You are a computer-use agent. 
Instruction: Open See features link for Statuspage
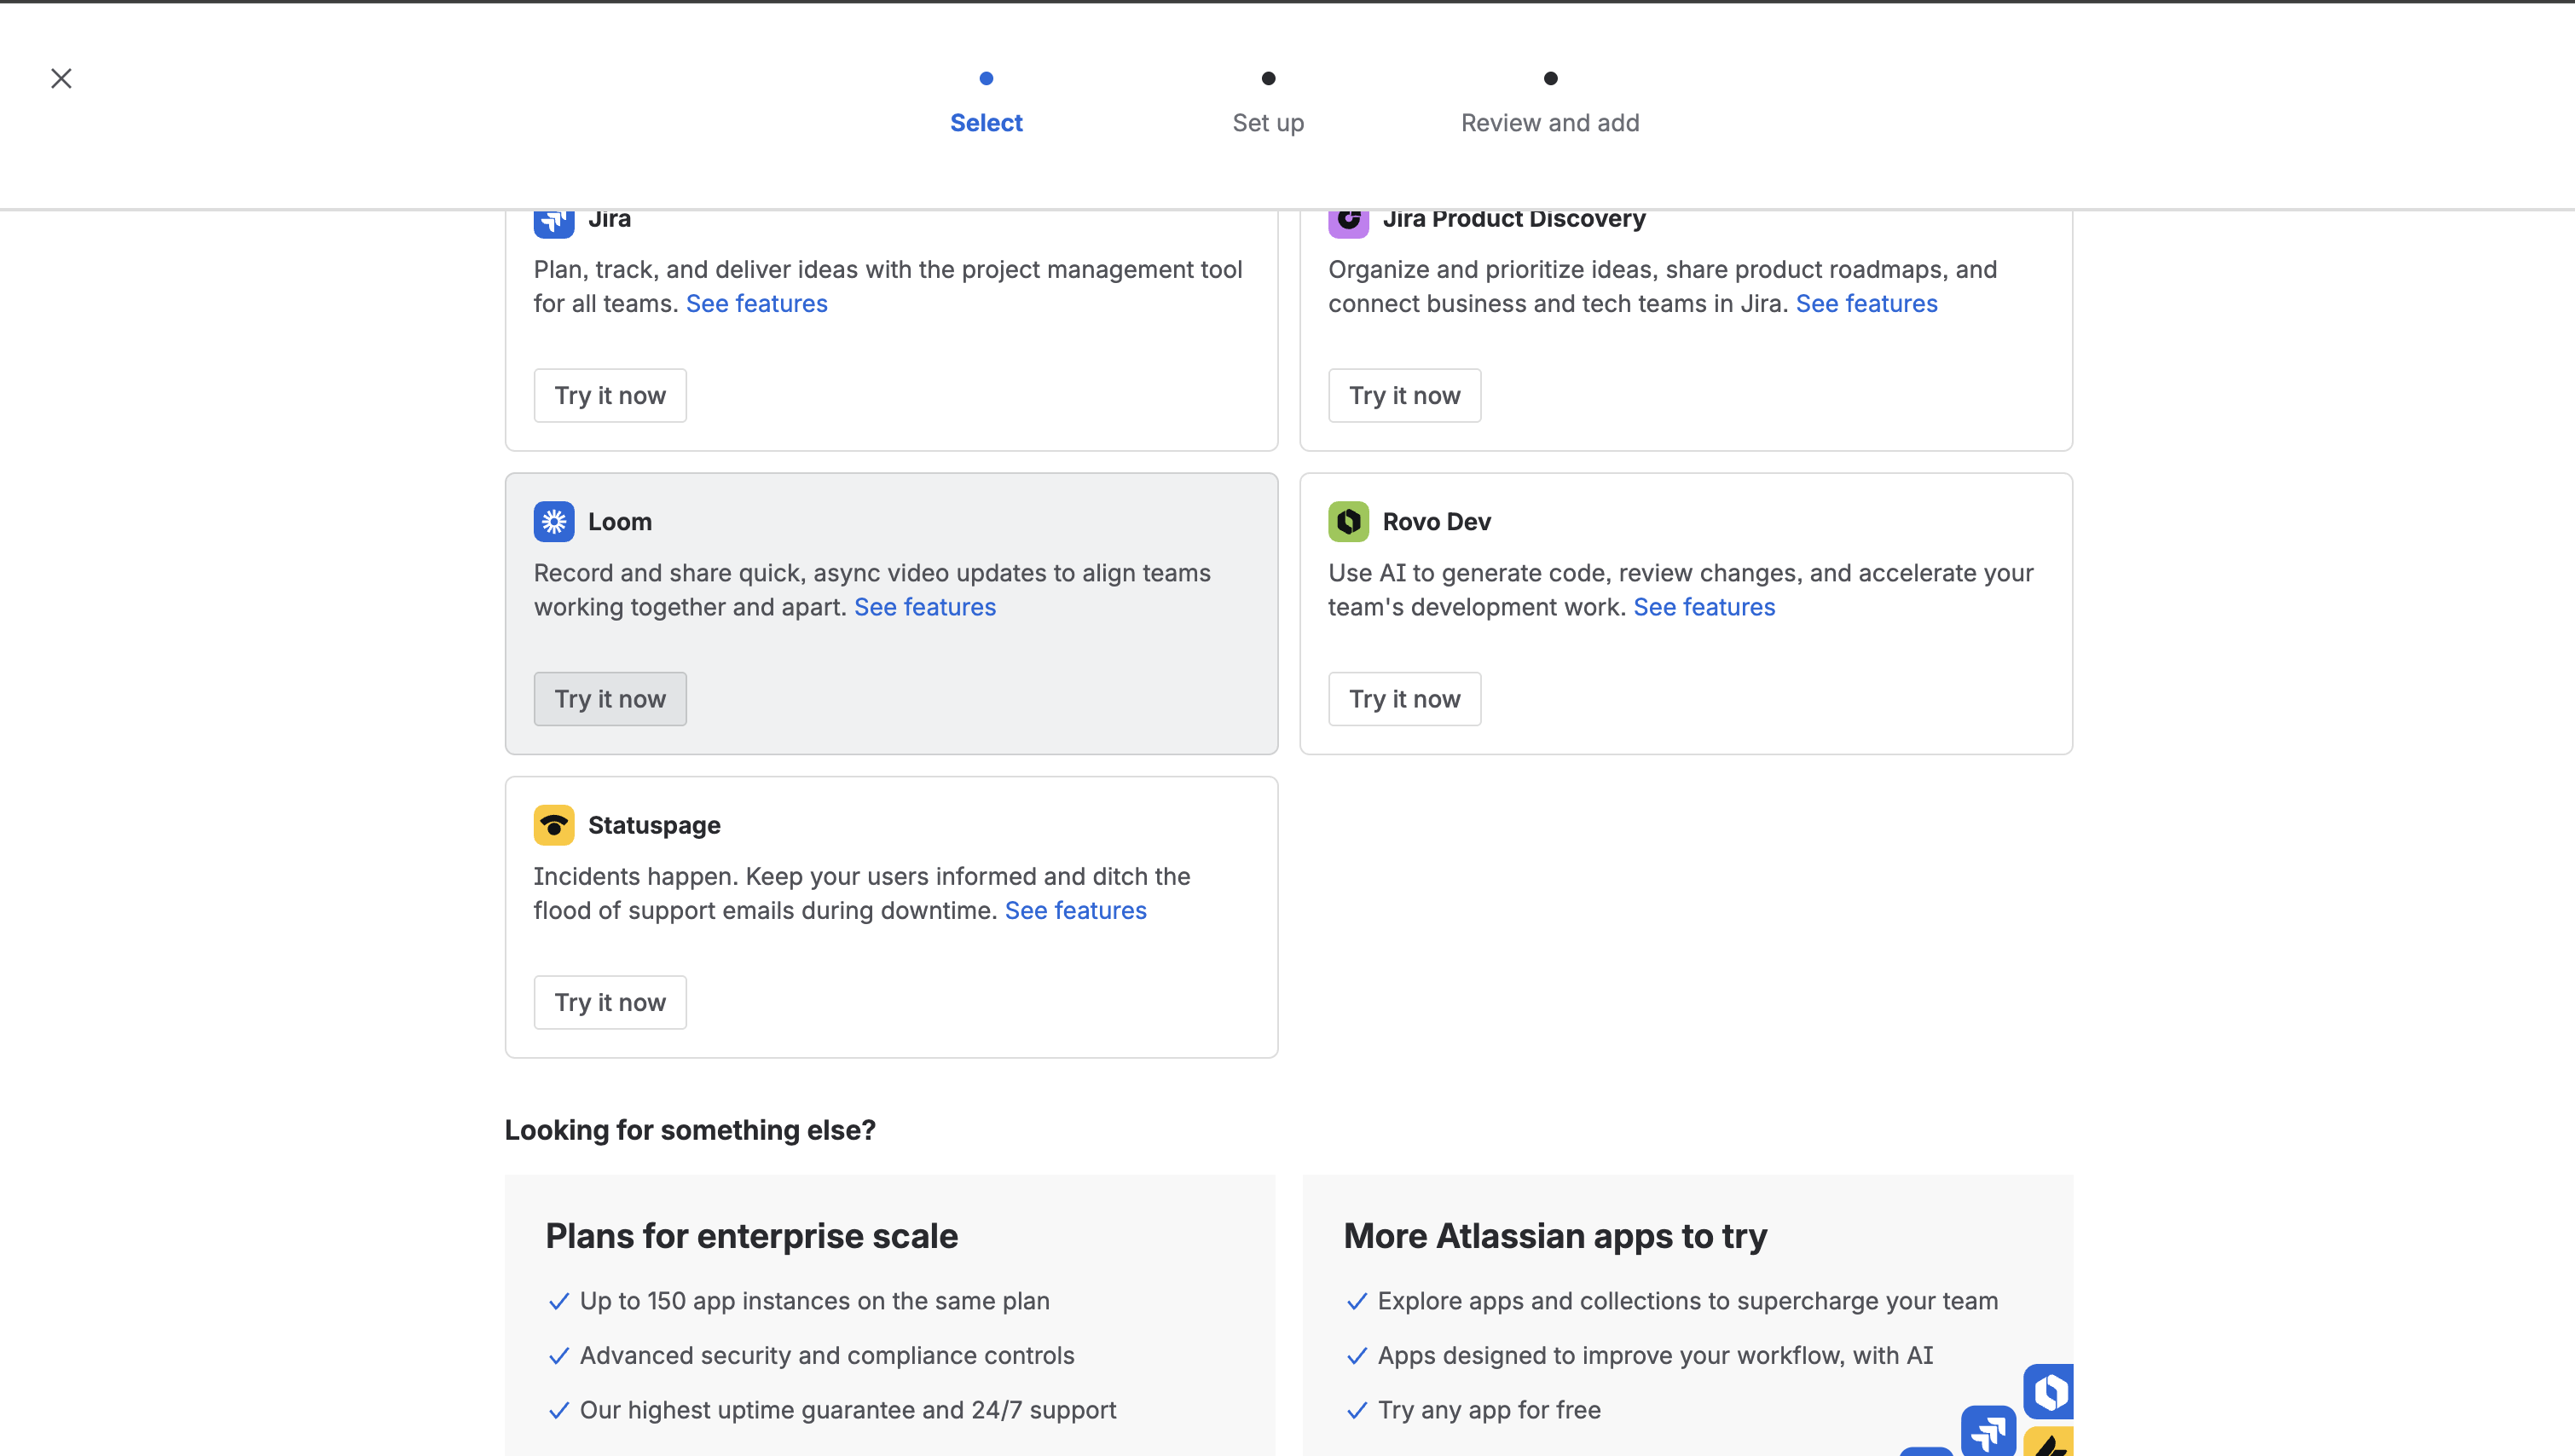click(x=1076, y=910)
